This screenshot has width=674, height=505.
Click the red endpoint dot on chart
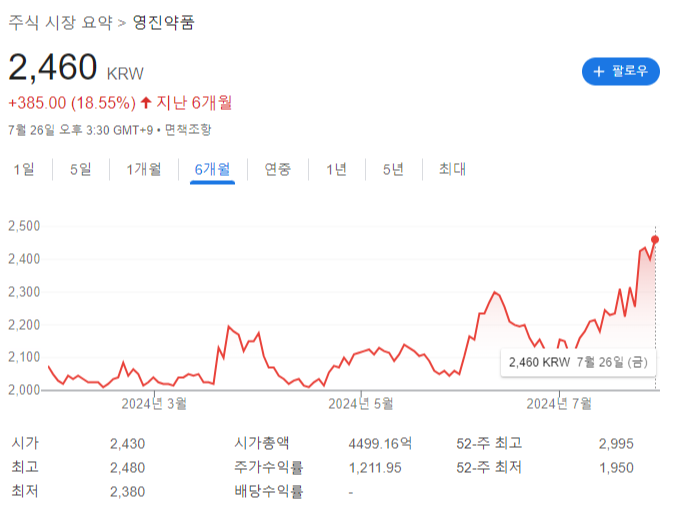pos(655,240)
